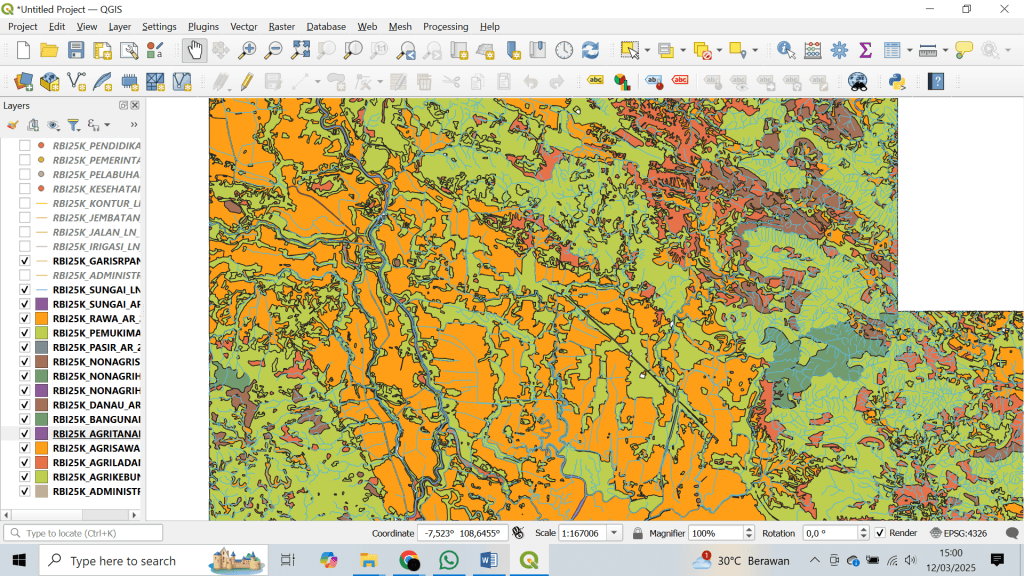Click RBI25K_AGRILADAI red color swatch
The image size is (1024, 576).
[42, 462]
